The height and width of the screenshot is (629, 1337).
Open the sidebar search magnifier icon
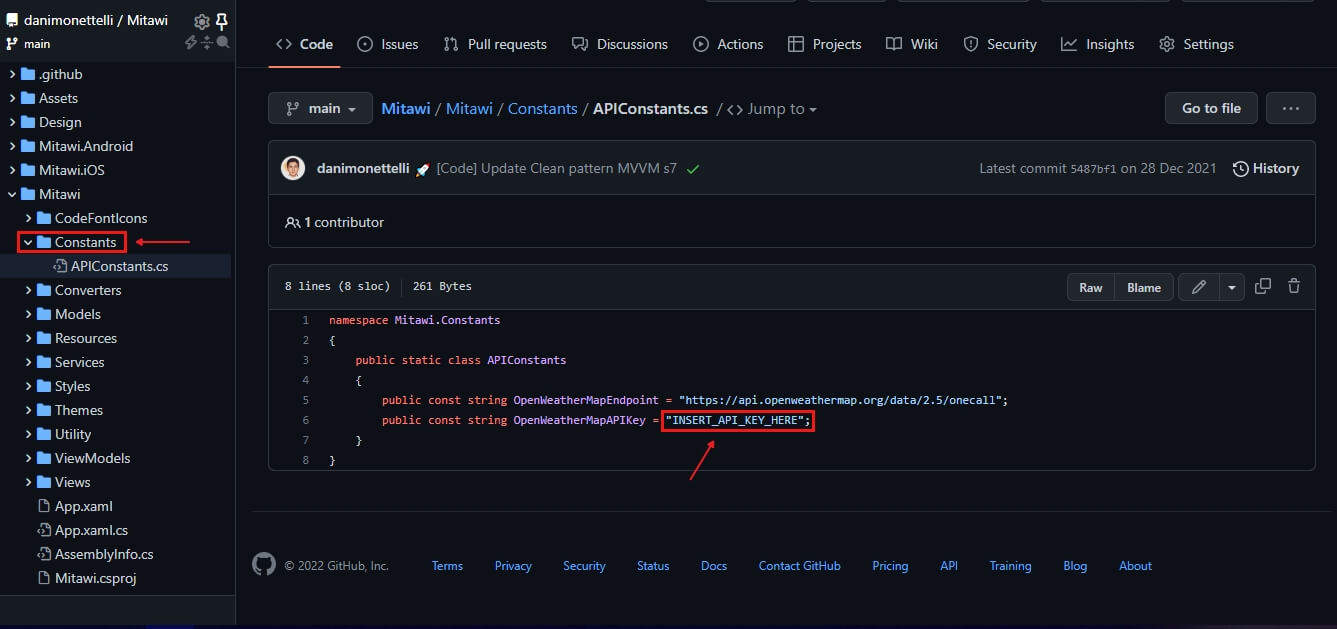pos(223,43)
